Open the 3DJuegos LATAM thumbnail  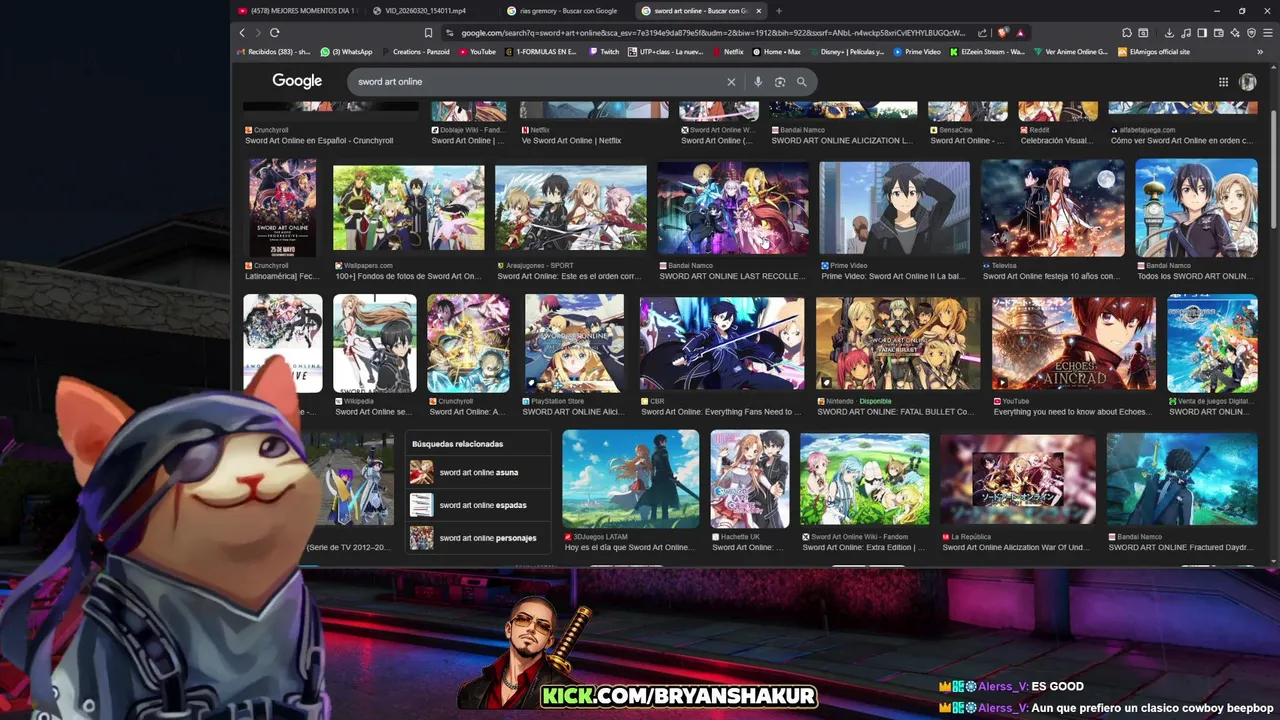pyautogui.click(x=631, y=478)
